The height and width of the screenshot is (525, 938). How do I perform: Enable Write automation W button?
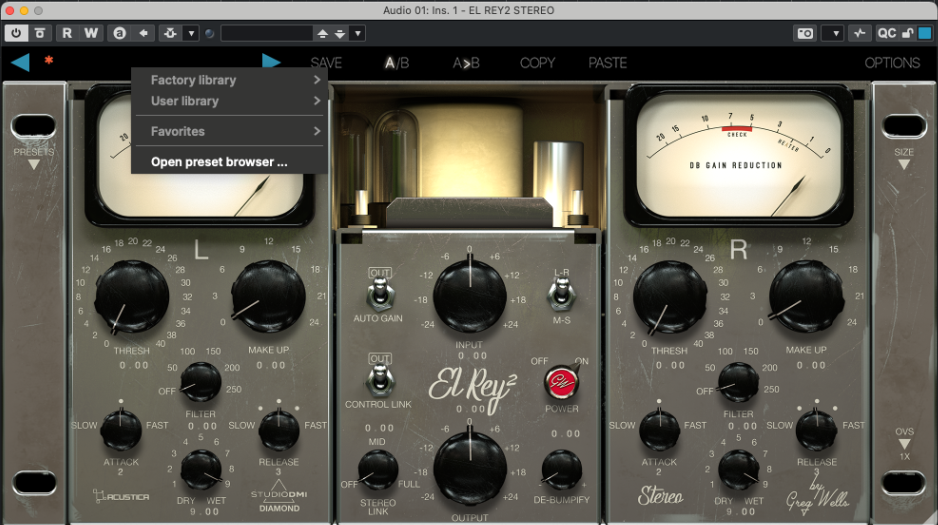point(91,33)
